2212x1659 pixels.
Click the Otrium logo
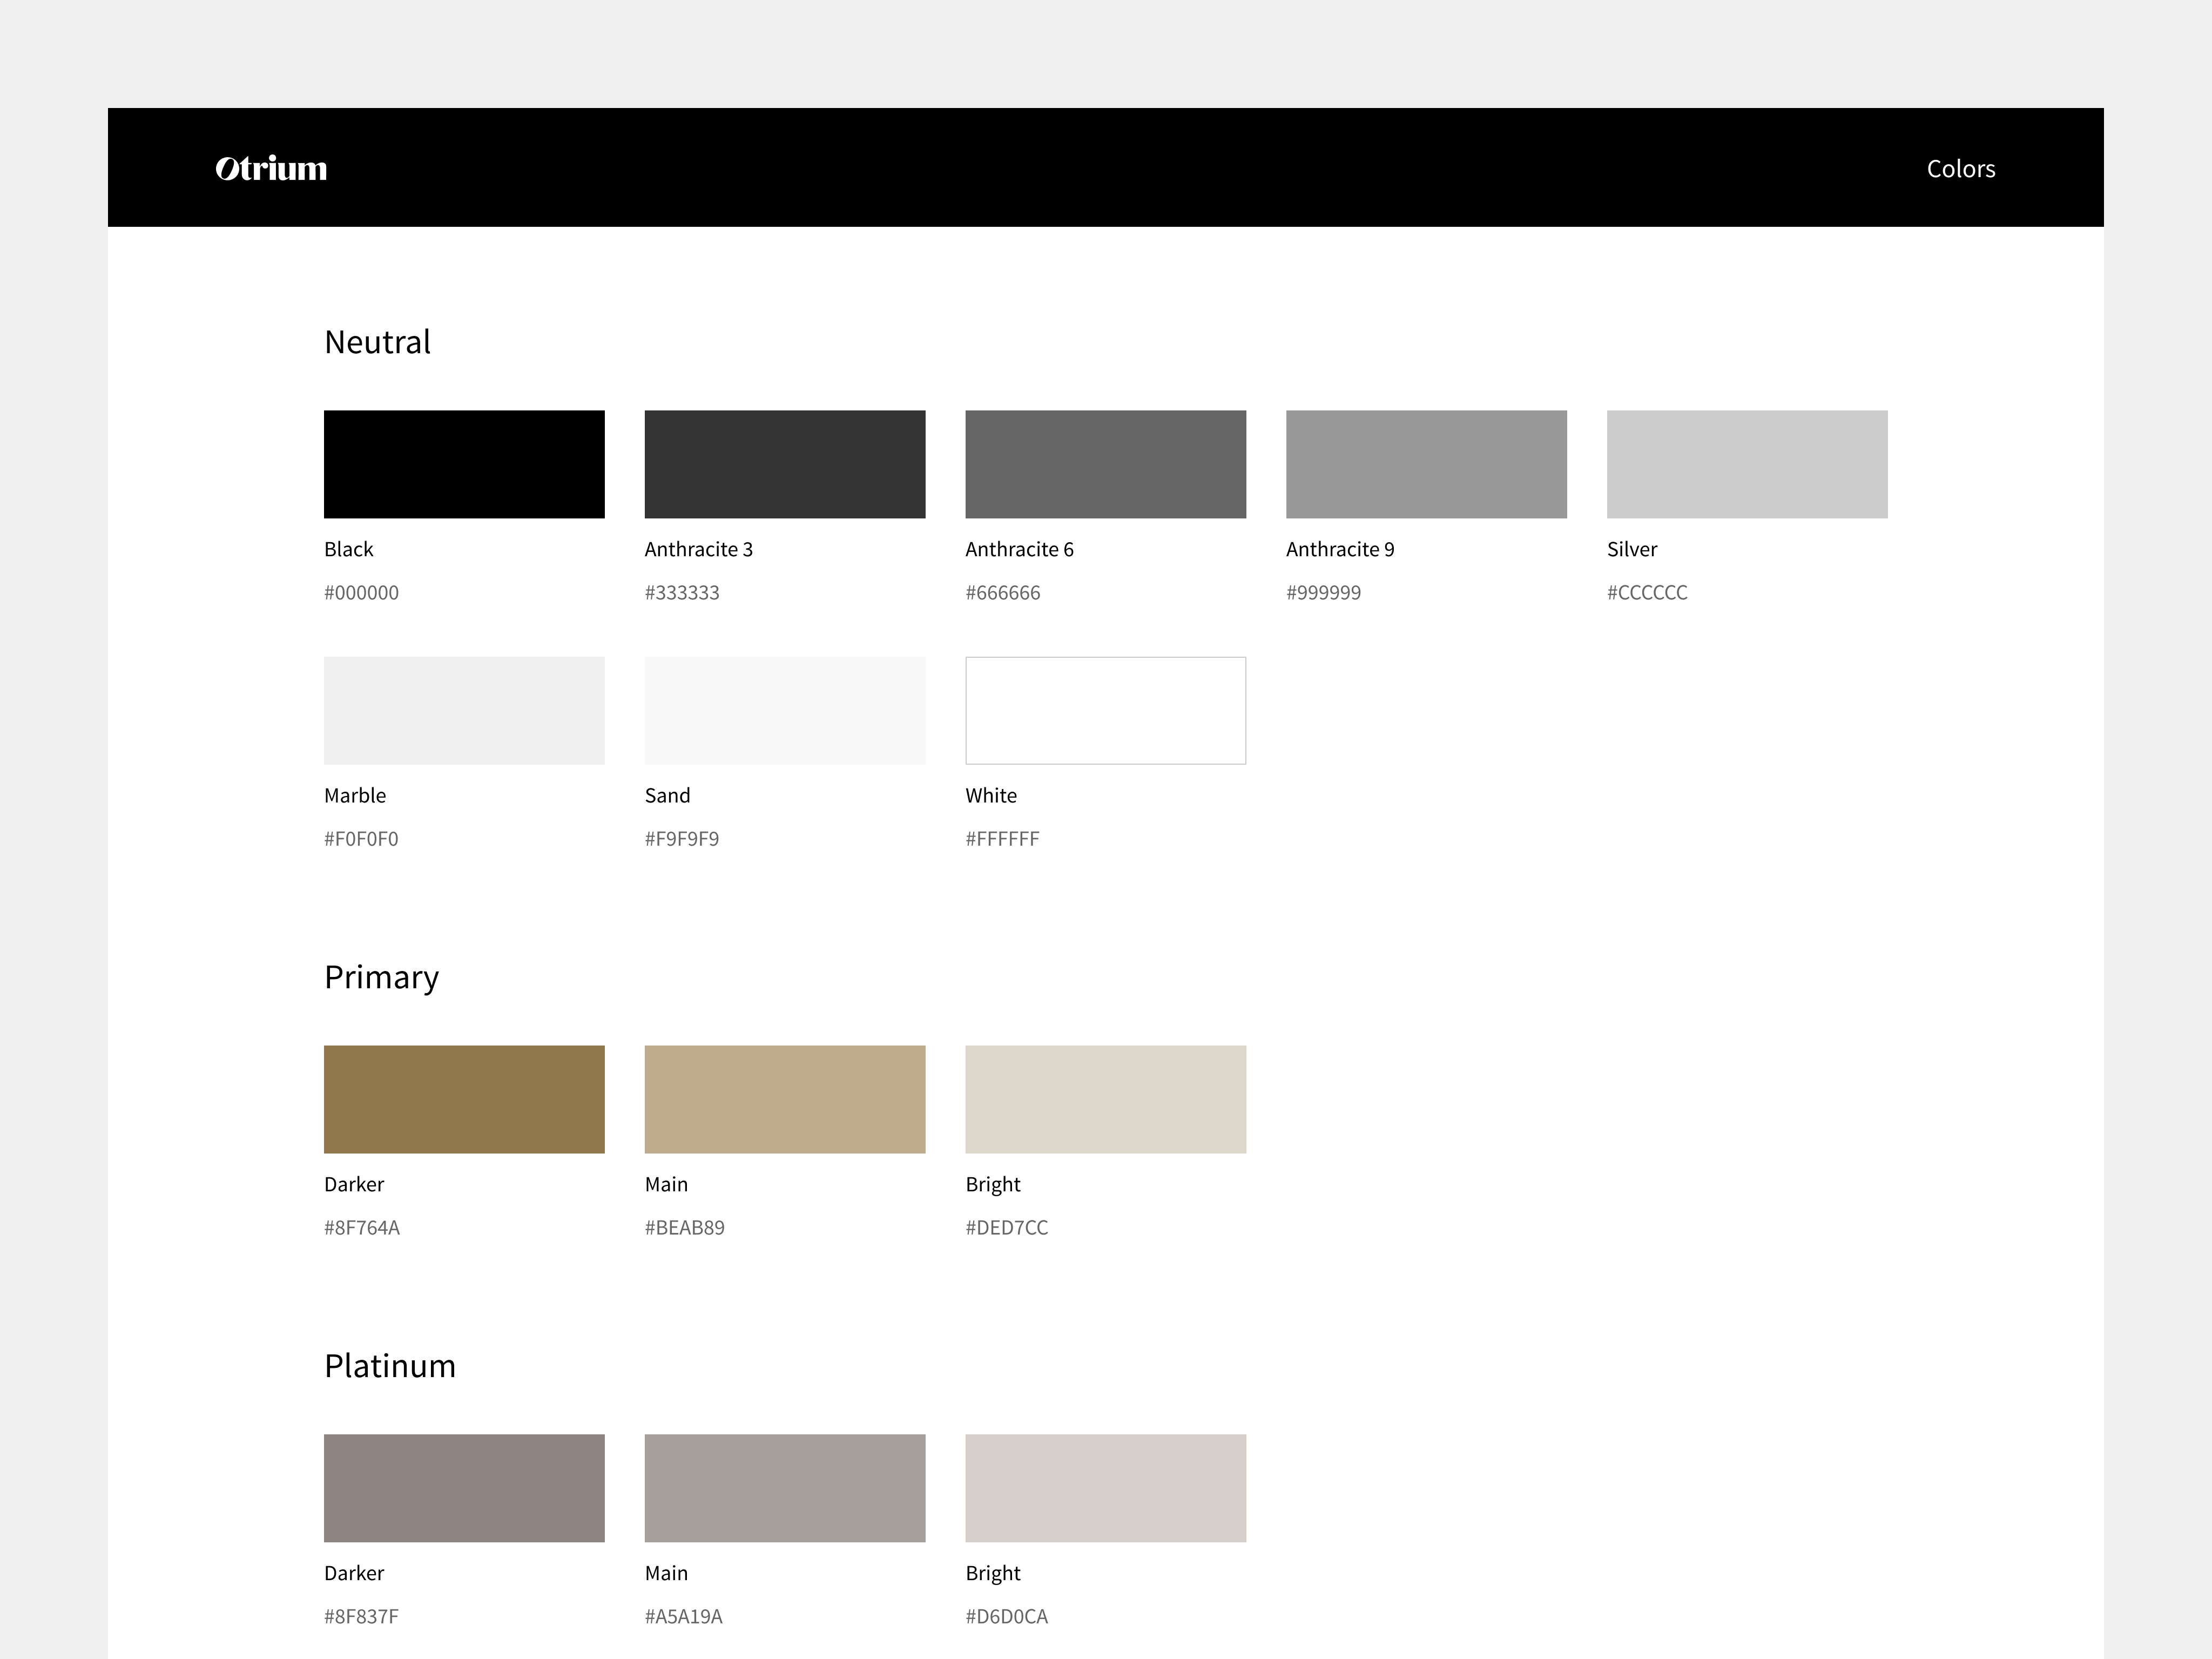click(x=271, y=168)
